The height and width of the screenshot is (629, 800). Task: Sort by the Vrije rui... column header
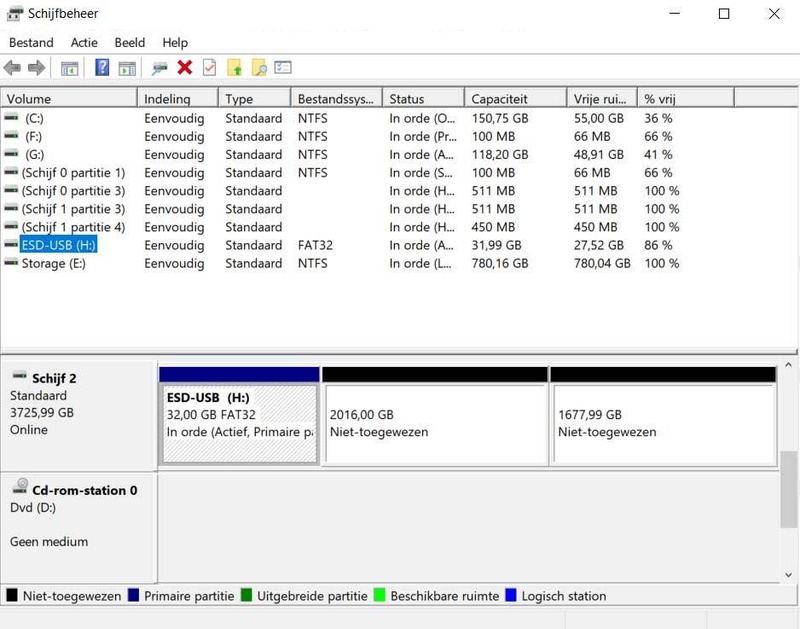click(x=602, y=98)
